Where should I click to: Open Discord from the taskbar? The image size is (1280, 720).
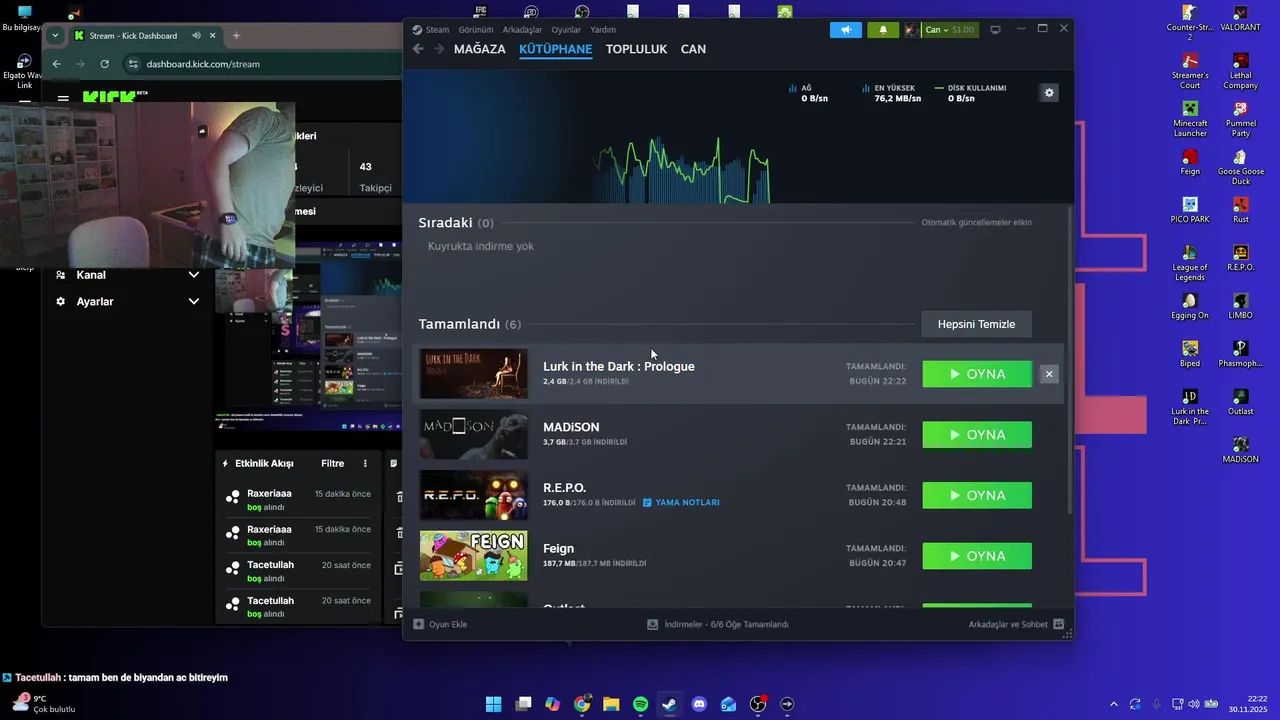click(699, 704)
